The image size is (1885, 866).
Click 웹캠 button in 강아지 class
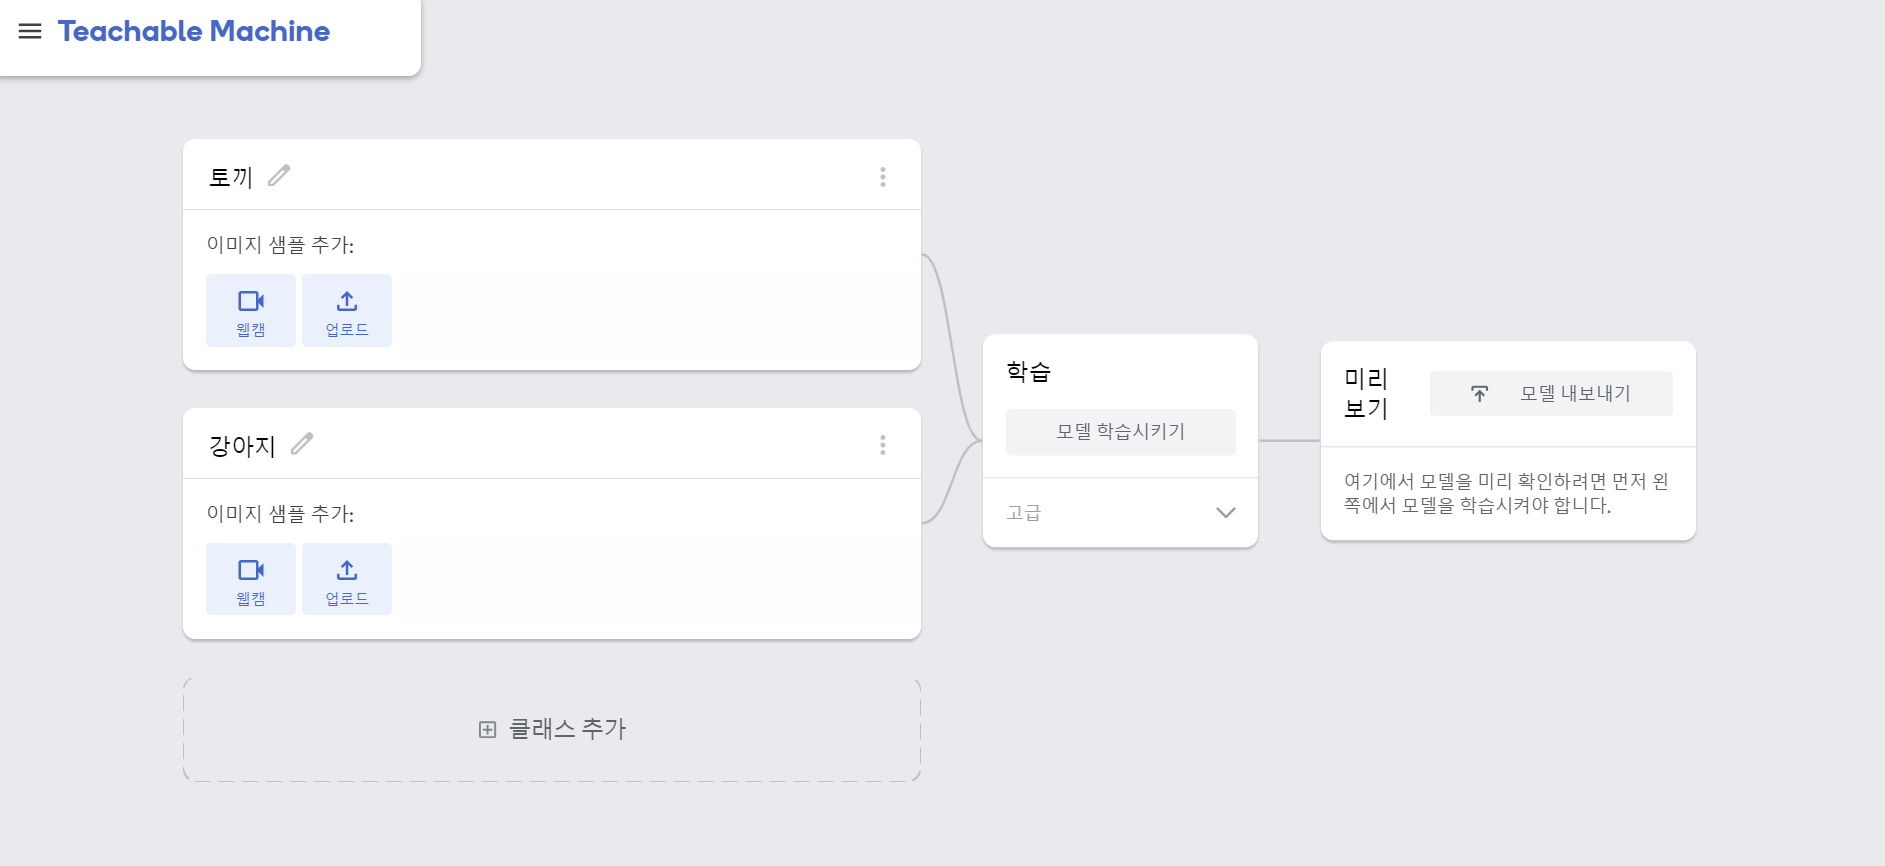pos(251,579)
